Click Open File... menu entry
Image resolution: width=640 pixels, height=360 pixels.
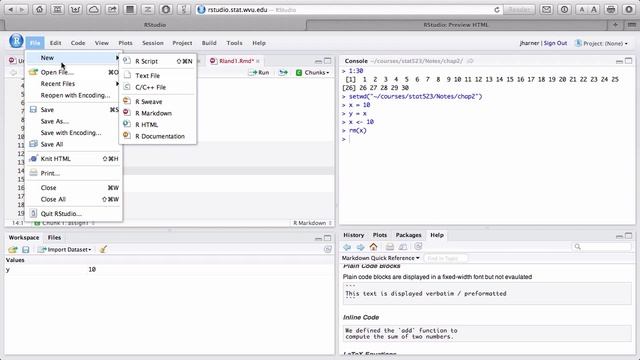[73, 72]
